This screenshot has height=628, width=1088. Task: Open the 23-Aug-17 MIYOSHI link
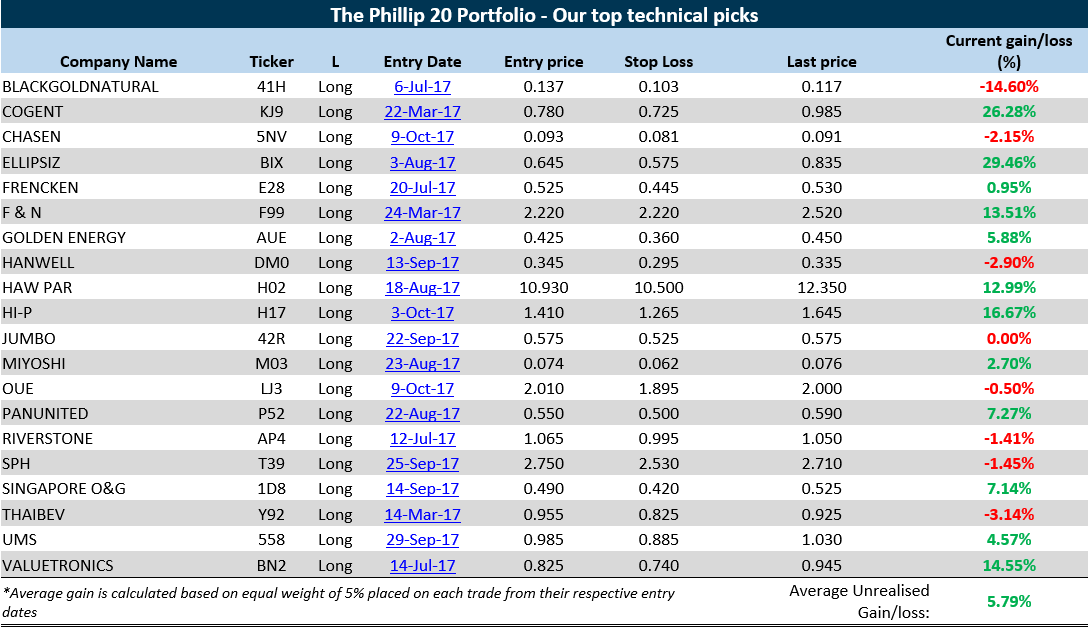pyautogui.click(x=422, y=364)
